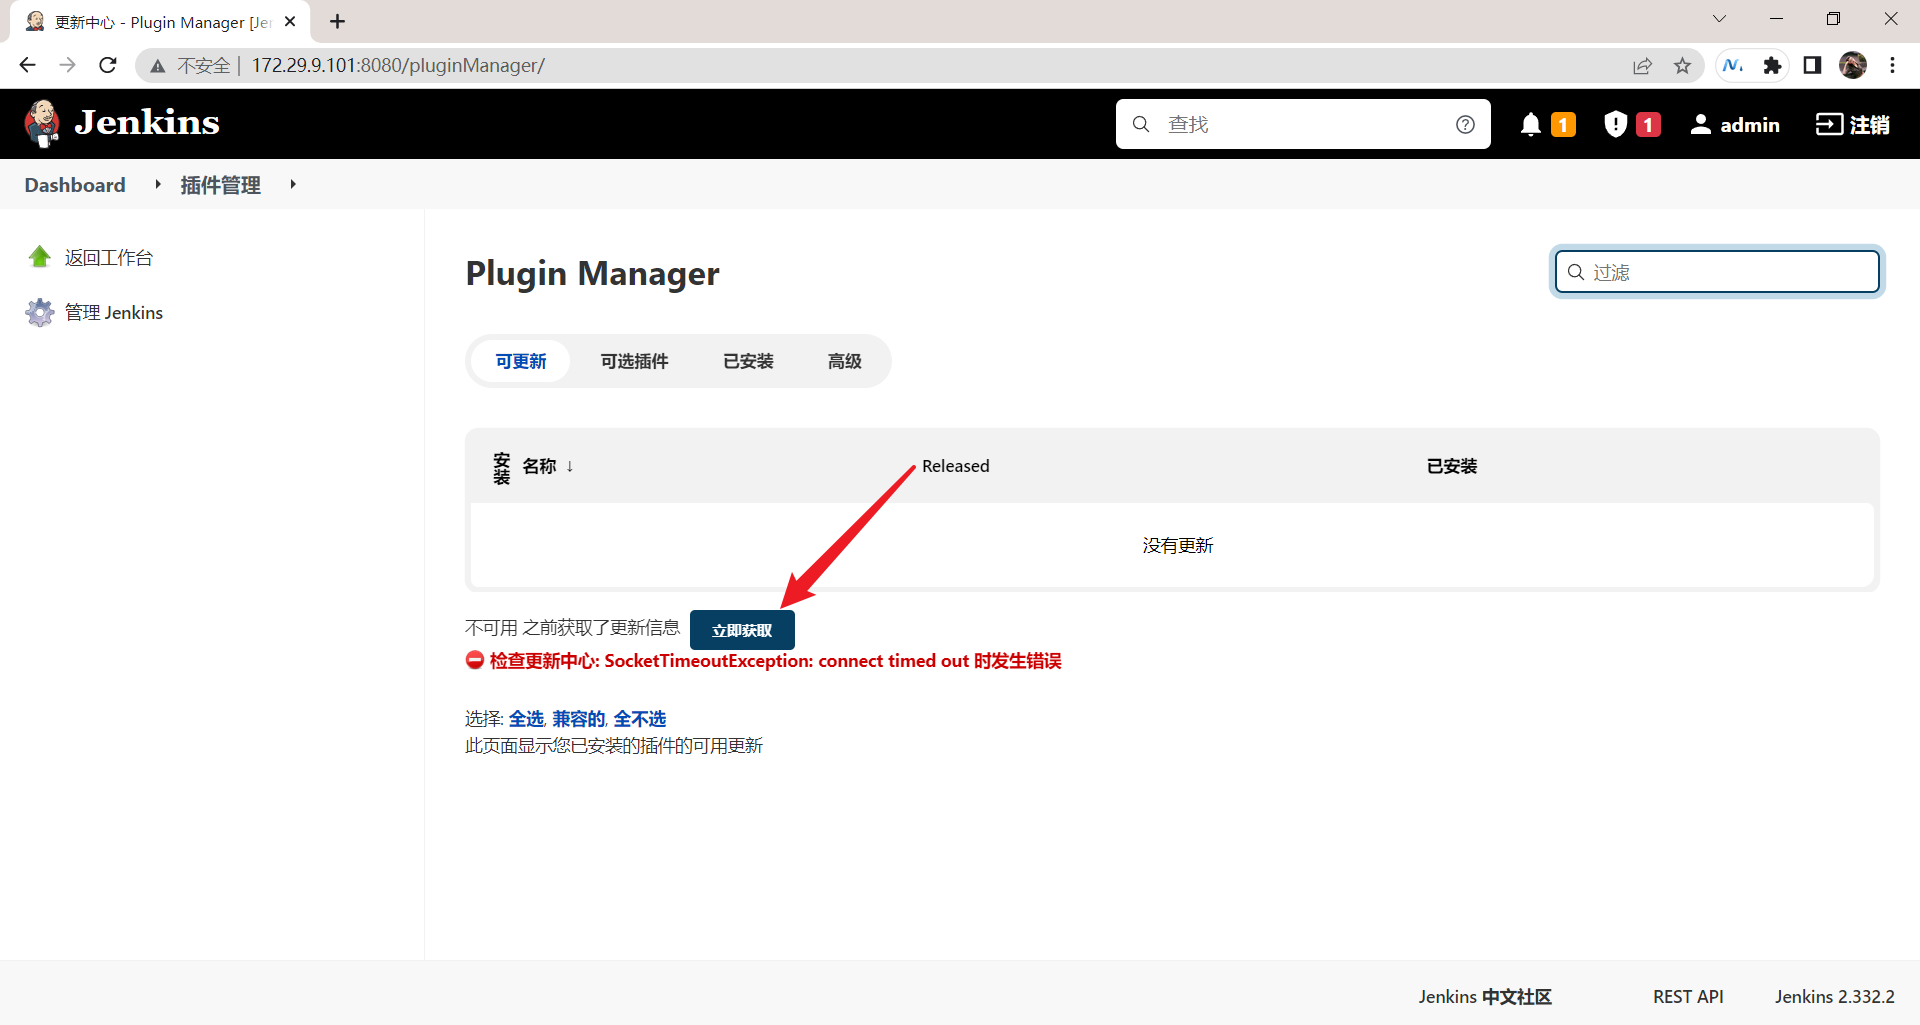Image resolution: width=1920 pixels, height=1025 pixels.
Task: Click the 立即获取 button
Action: [742, 630]
